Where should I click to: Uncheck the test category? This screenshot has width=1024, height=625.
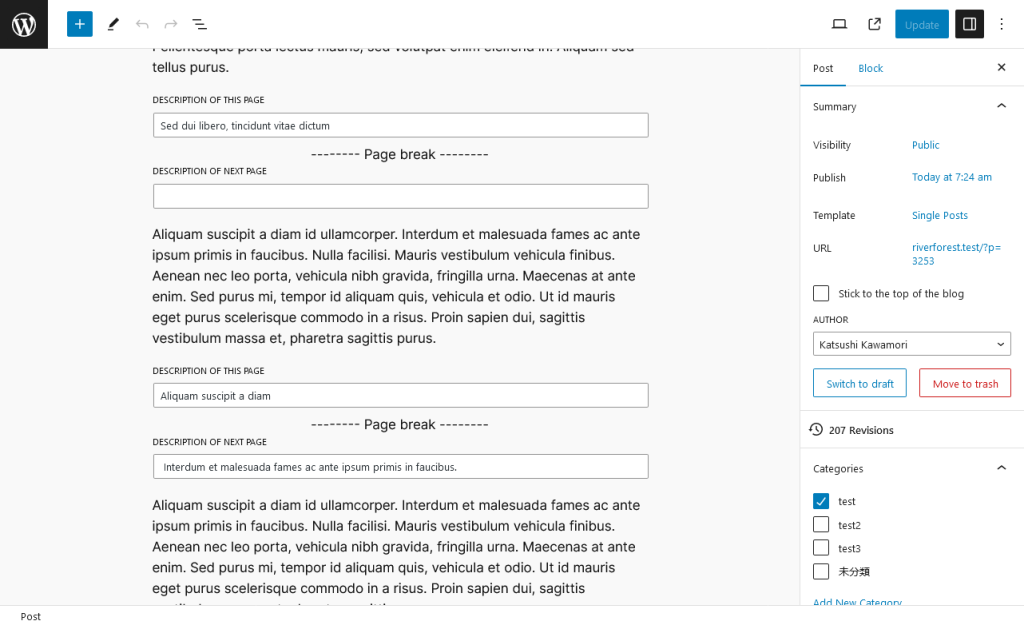click(821, 501)
